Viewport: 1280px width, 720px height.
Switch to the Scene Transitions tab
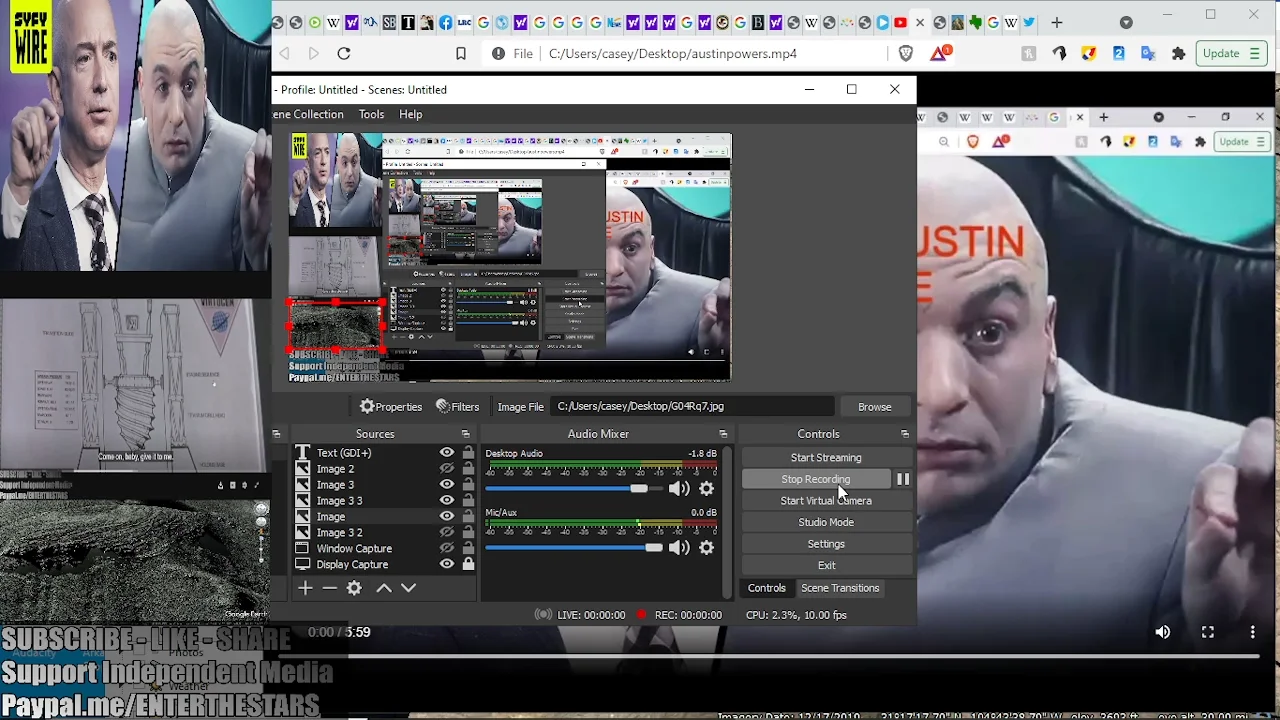[x=839, y=588]
